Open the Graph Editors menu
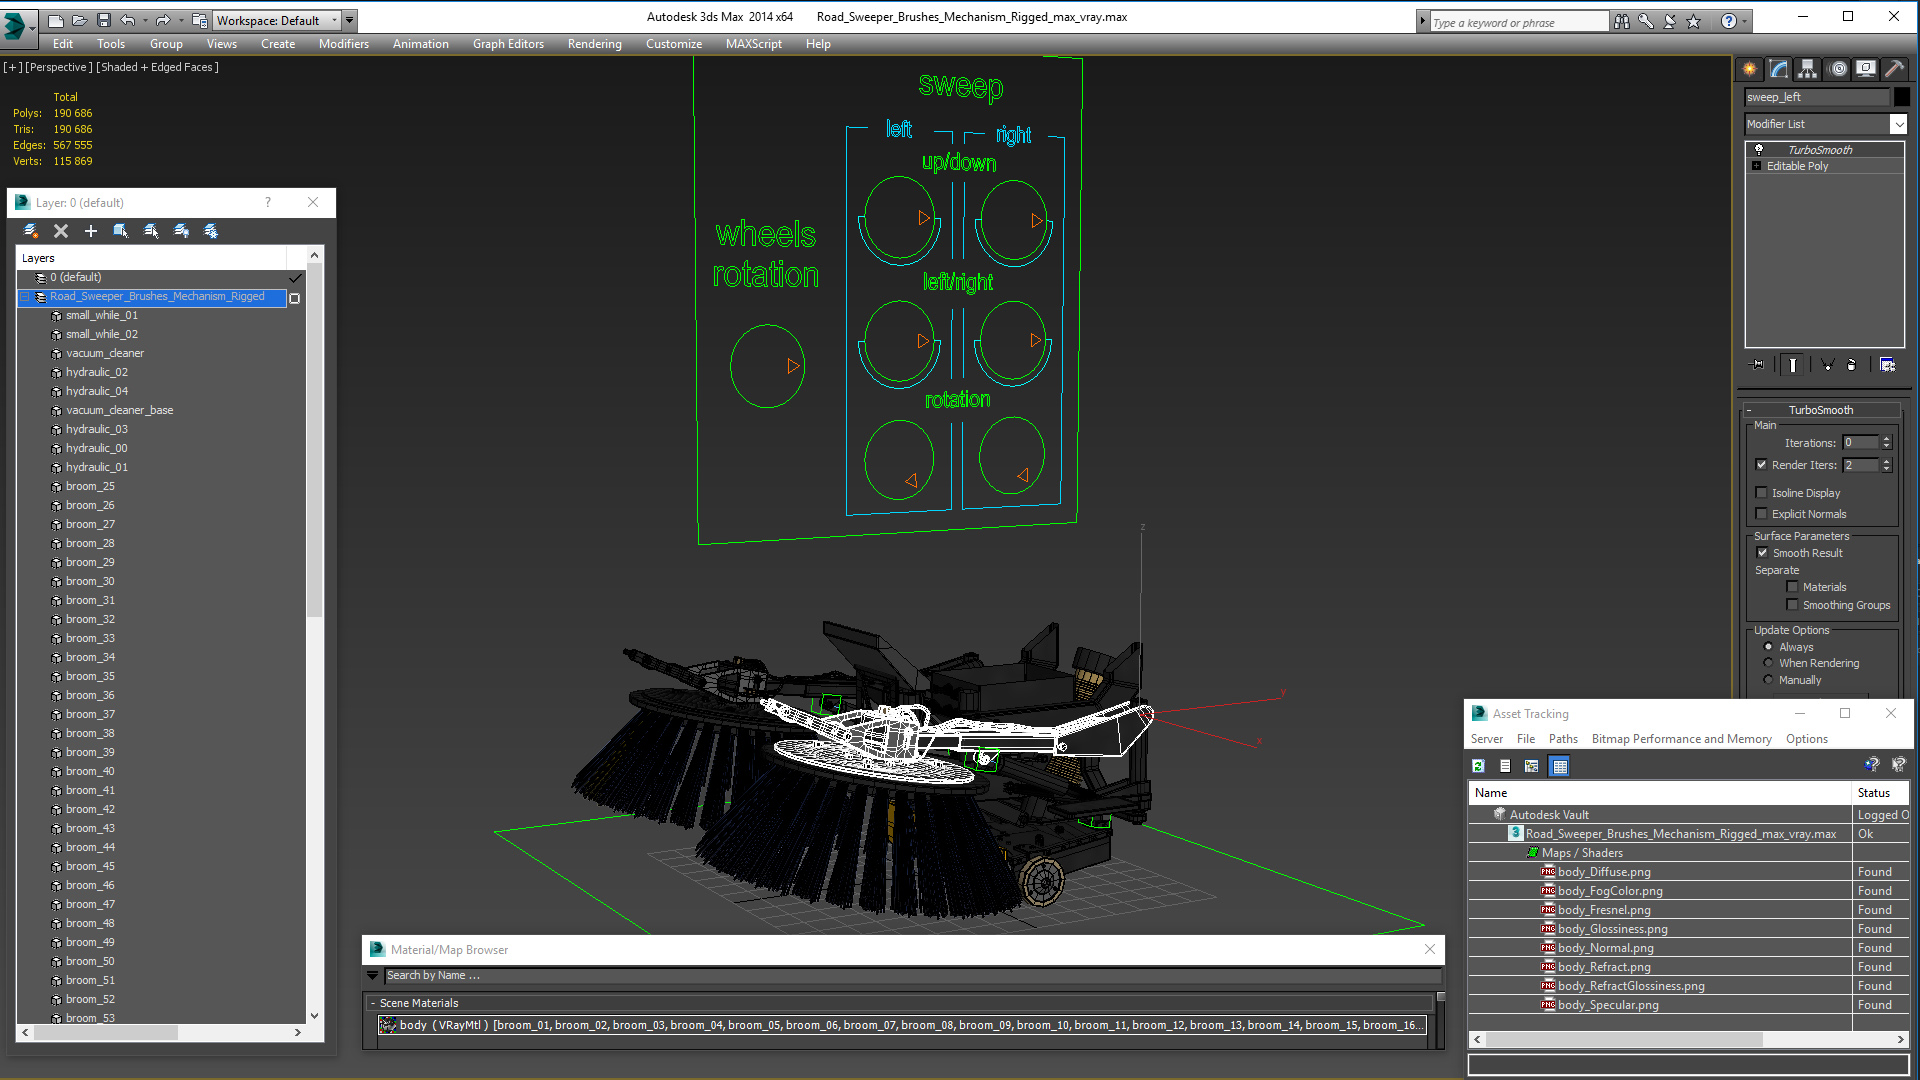The image size is (1920, 1080). pos(508,44)
